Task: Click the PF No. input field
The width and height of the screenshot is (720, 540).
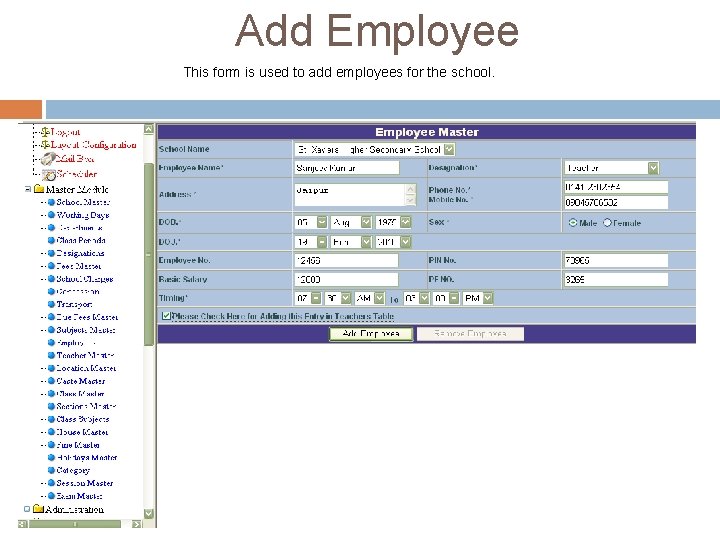Action: (616, 279)
